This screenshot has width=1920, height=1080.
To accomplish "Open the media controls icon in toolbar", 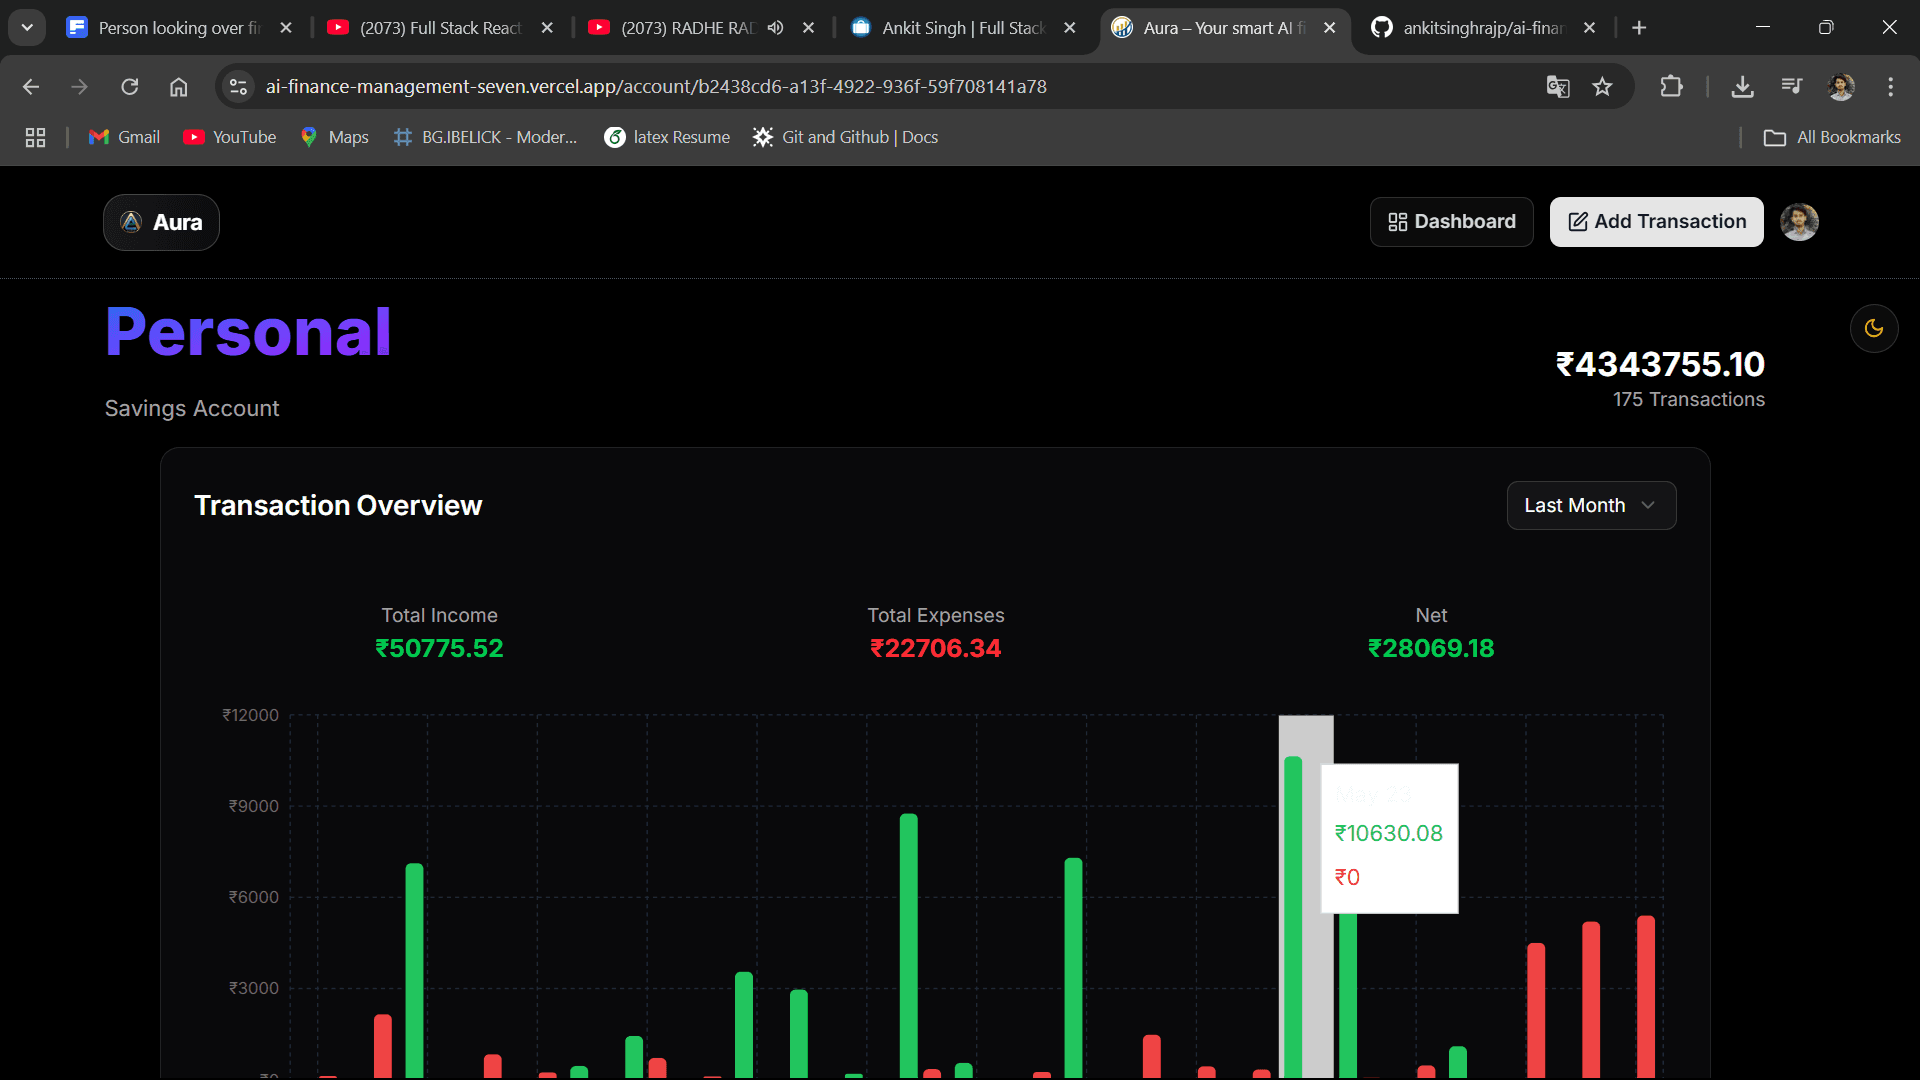I will [1791, 87].
